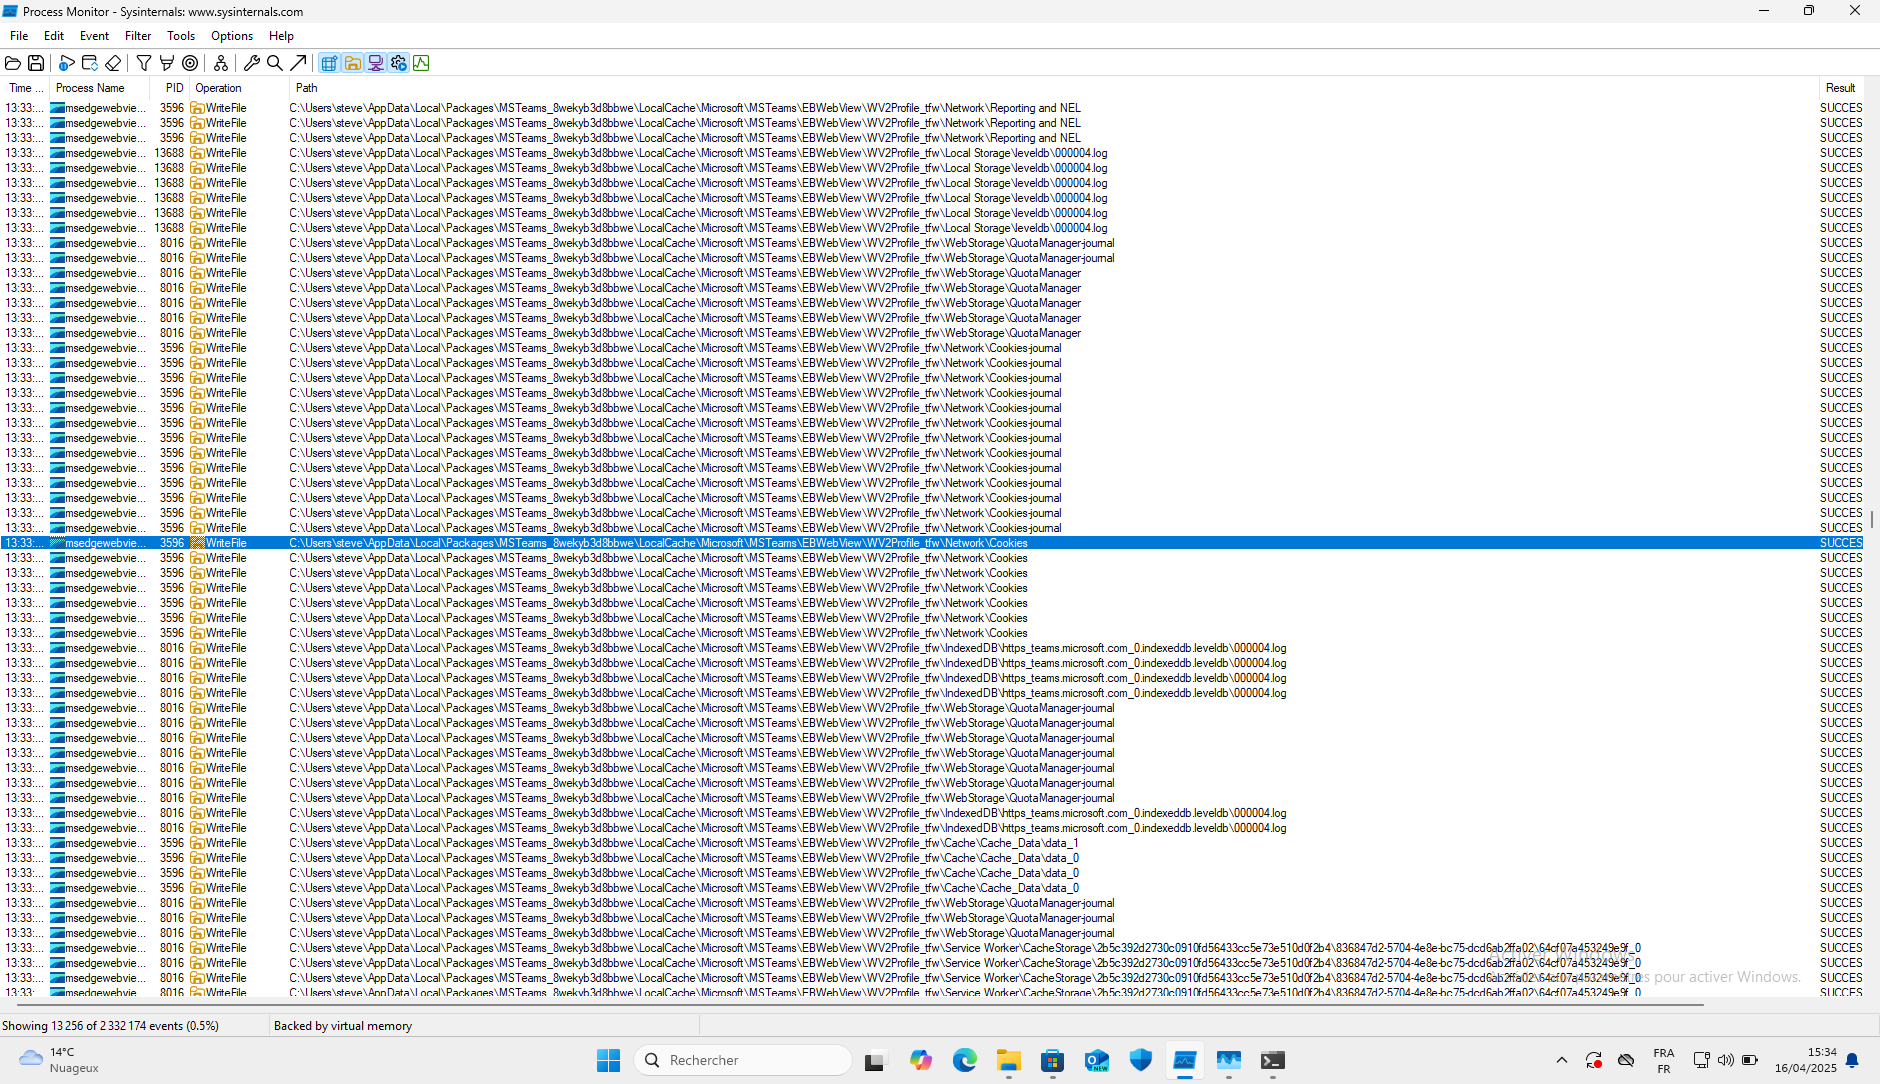1880x1084 pixels.
Task: Open the Tools menu
Action: (181, 36)
